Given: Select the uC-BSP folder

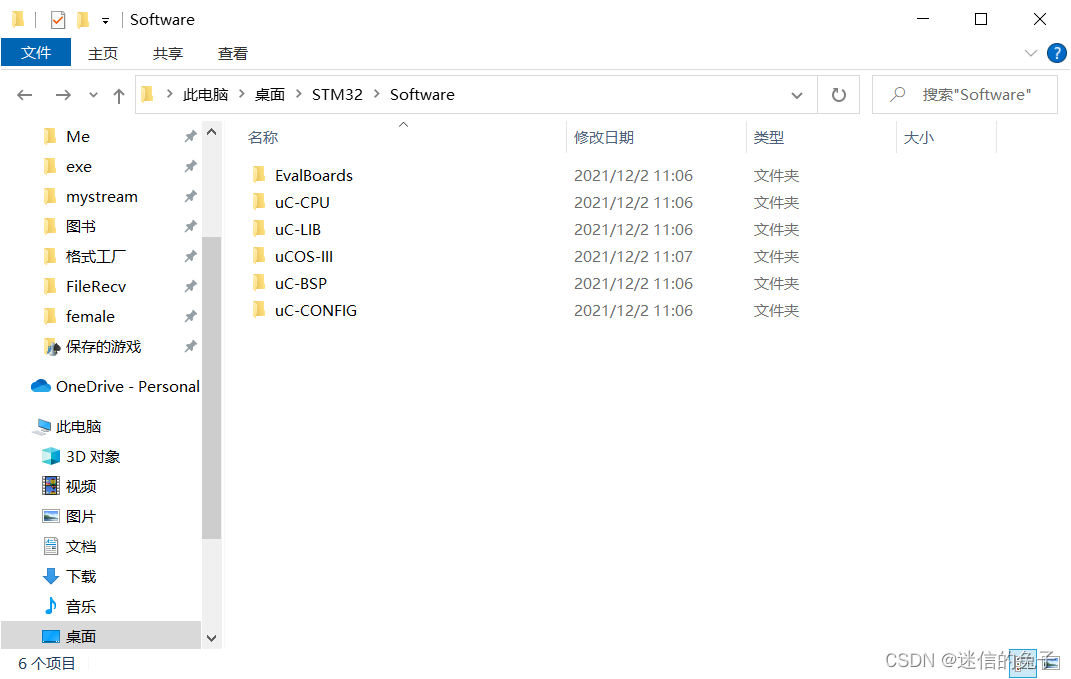Looking at the screenshot, I should click(x=301, y=283).
